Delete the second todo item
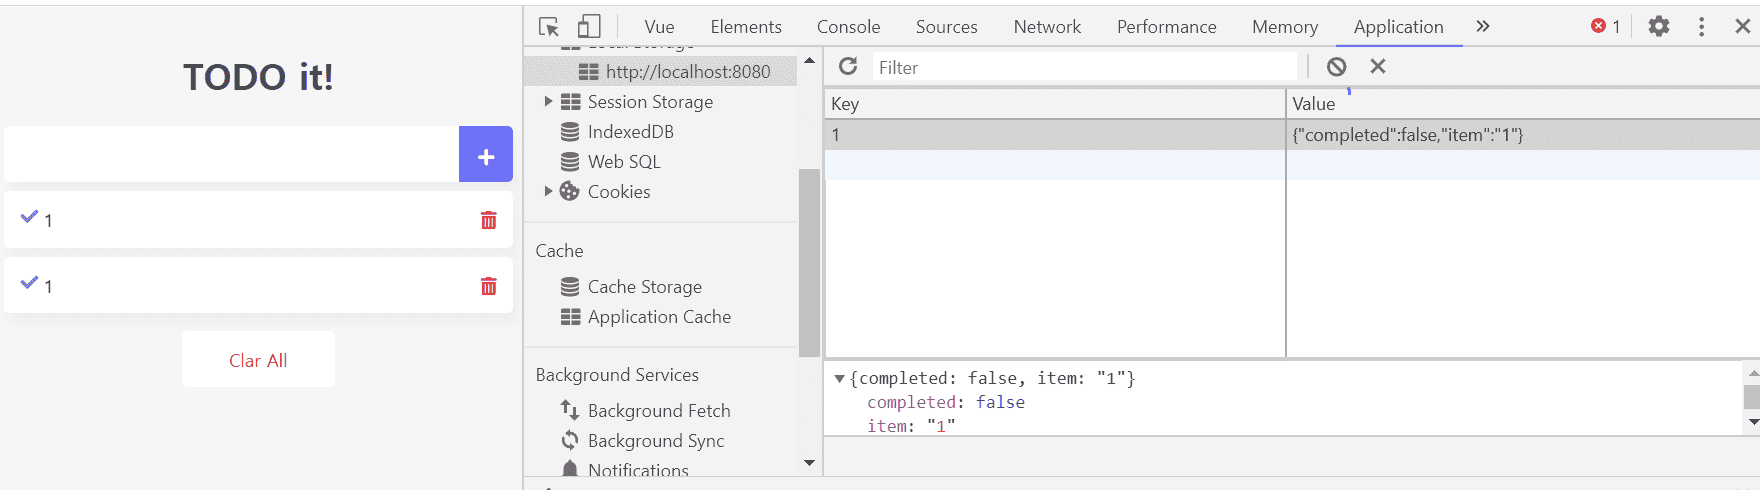 (489, 287)
